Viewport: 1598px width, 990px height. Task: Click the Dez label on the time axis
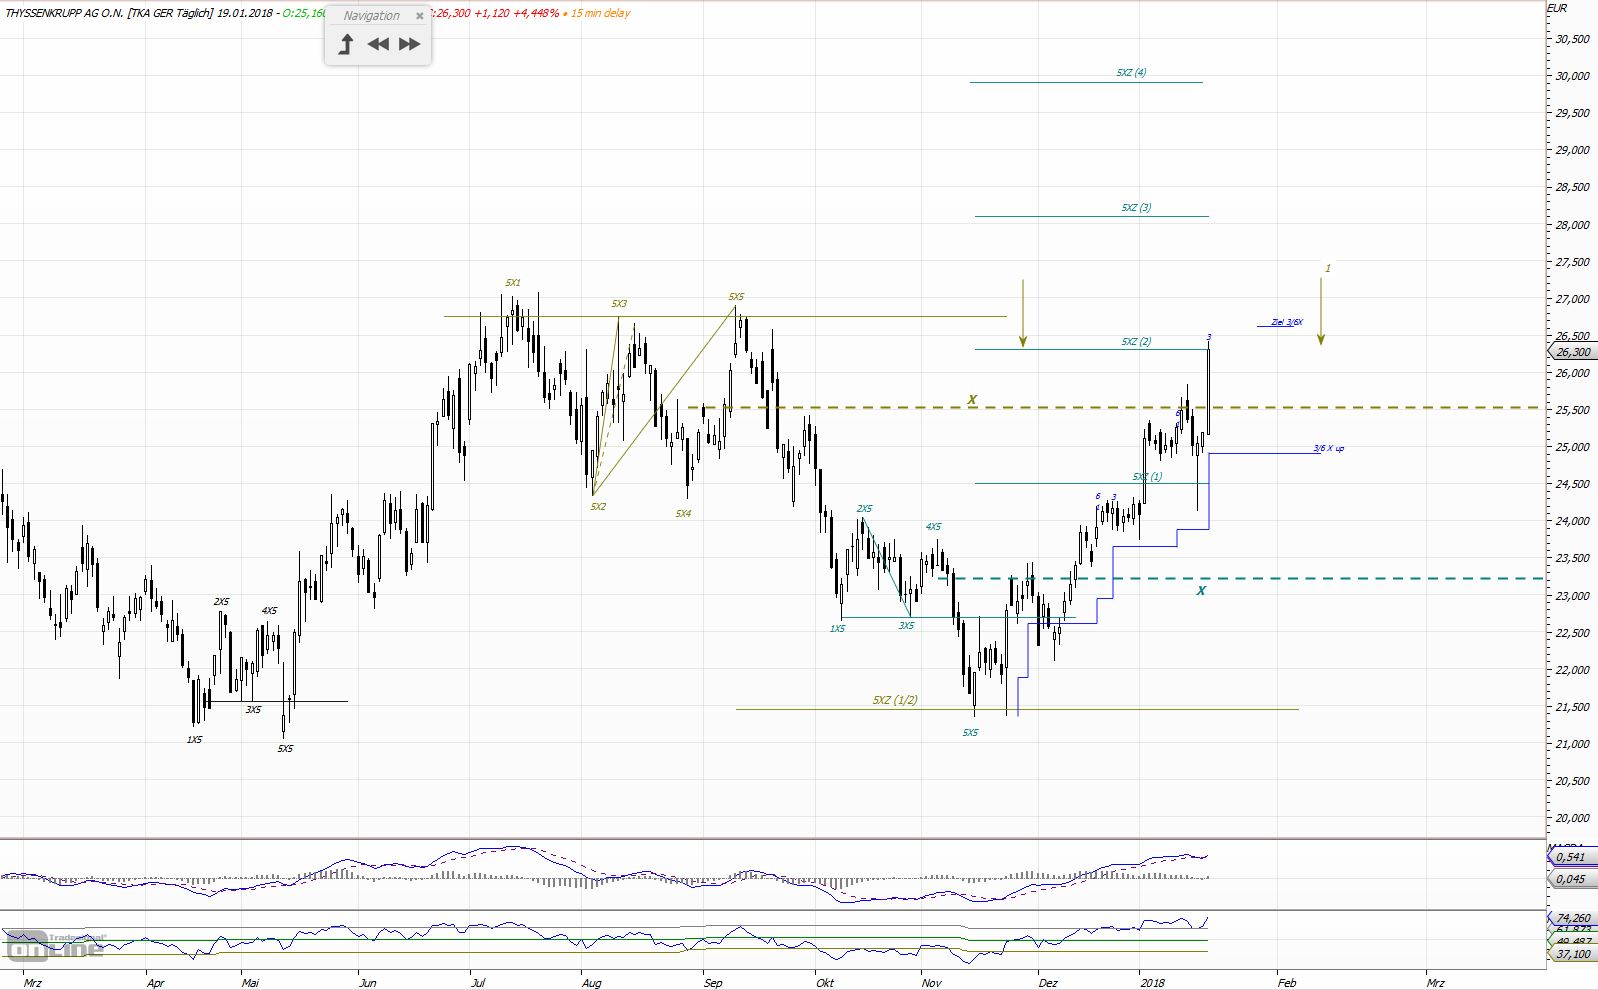1048,983
